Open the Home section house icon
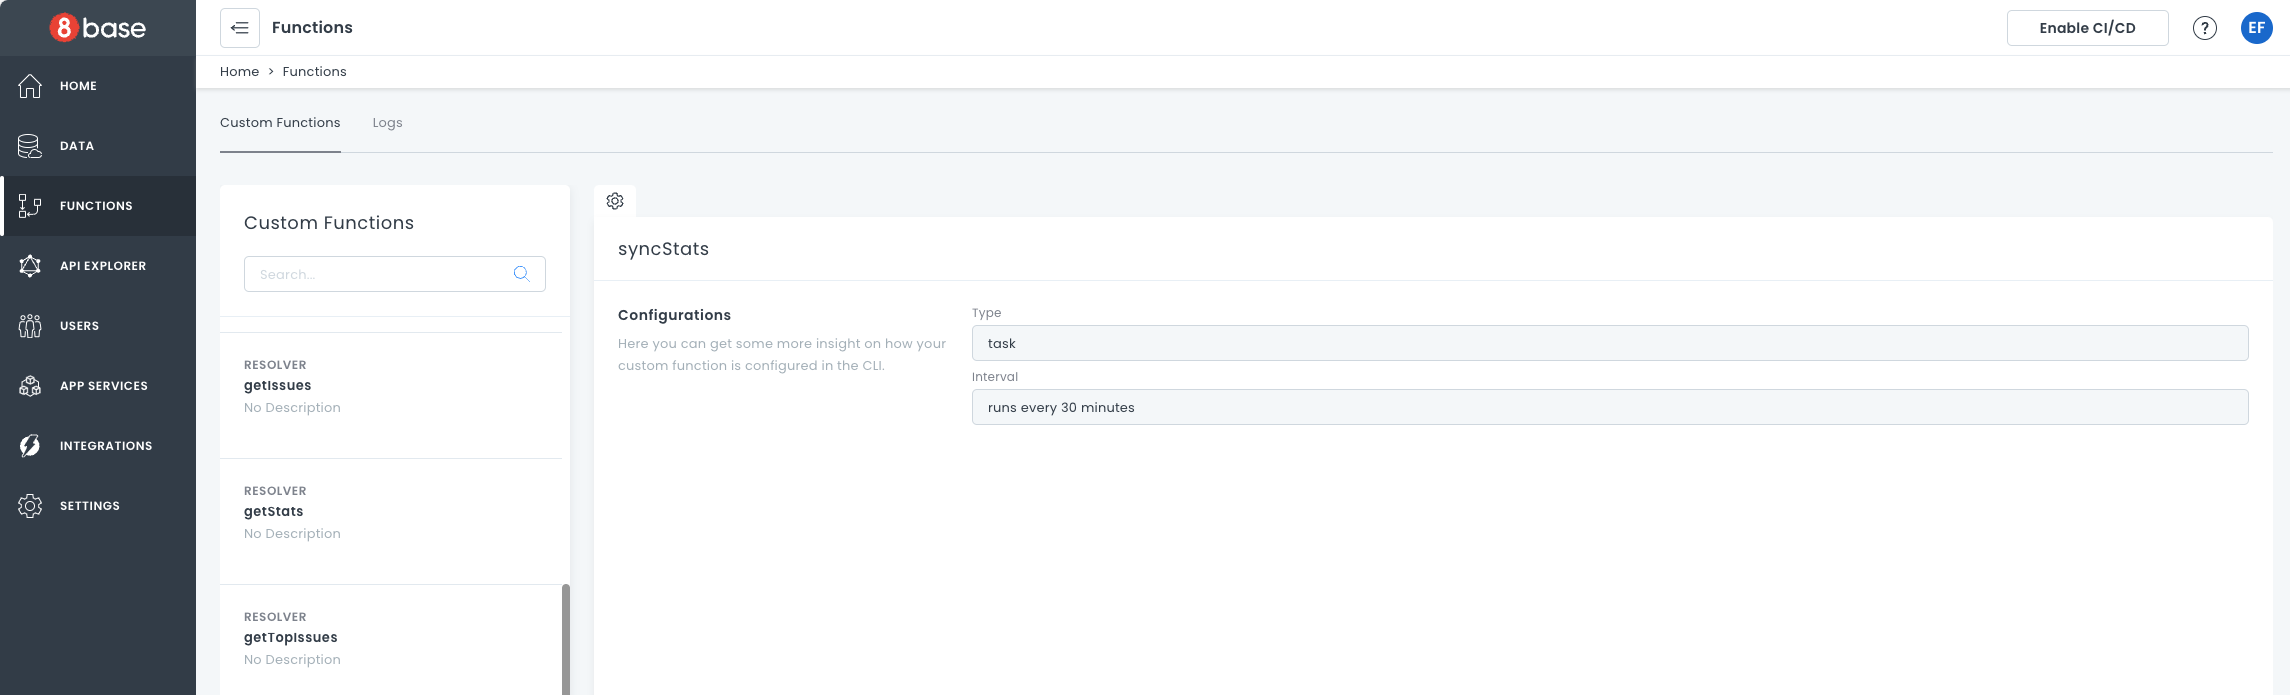2290x695 pixels. click(x=30, y=86)
